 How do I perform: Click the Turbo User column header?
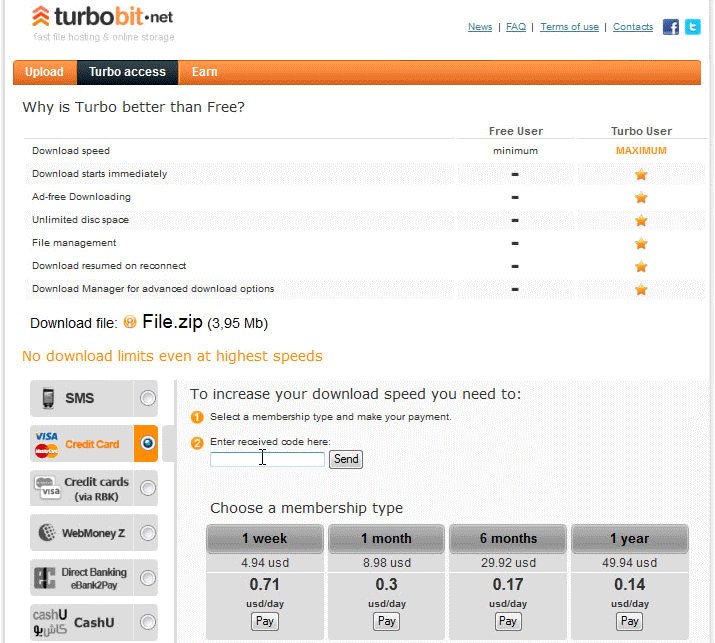(x=641, y=131)
